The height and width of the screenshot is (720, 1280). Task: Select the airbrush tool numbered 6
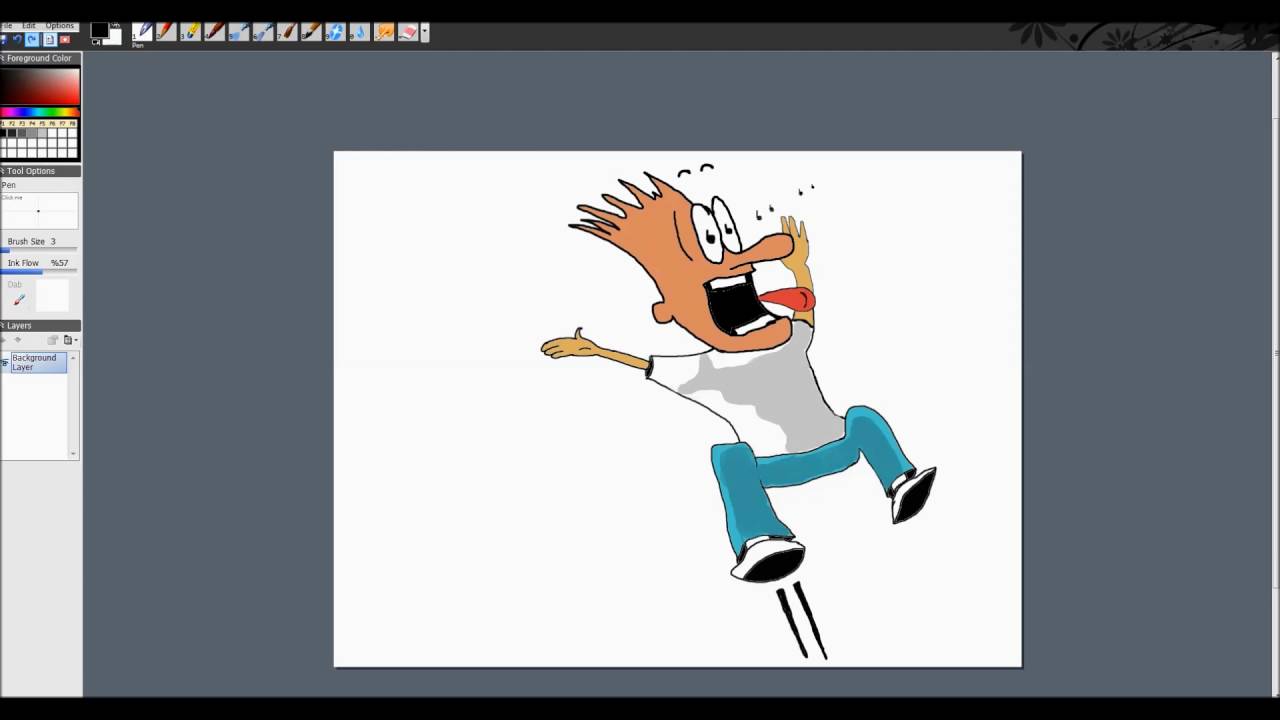(262, 32)
